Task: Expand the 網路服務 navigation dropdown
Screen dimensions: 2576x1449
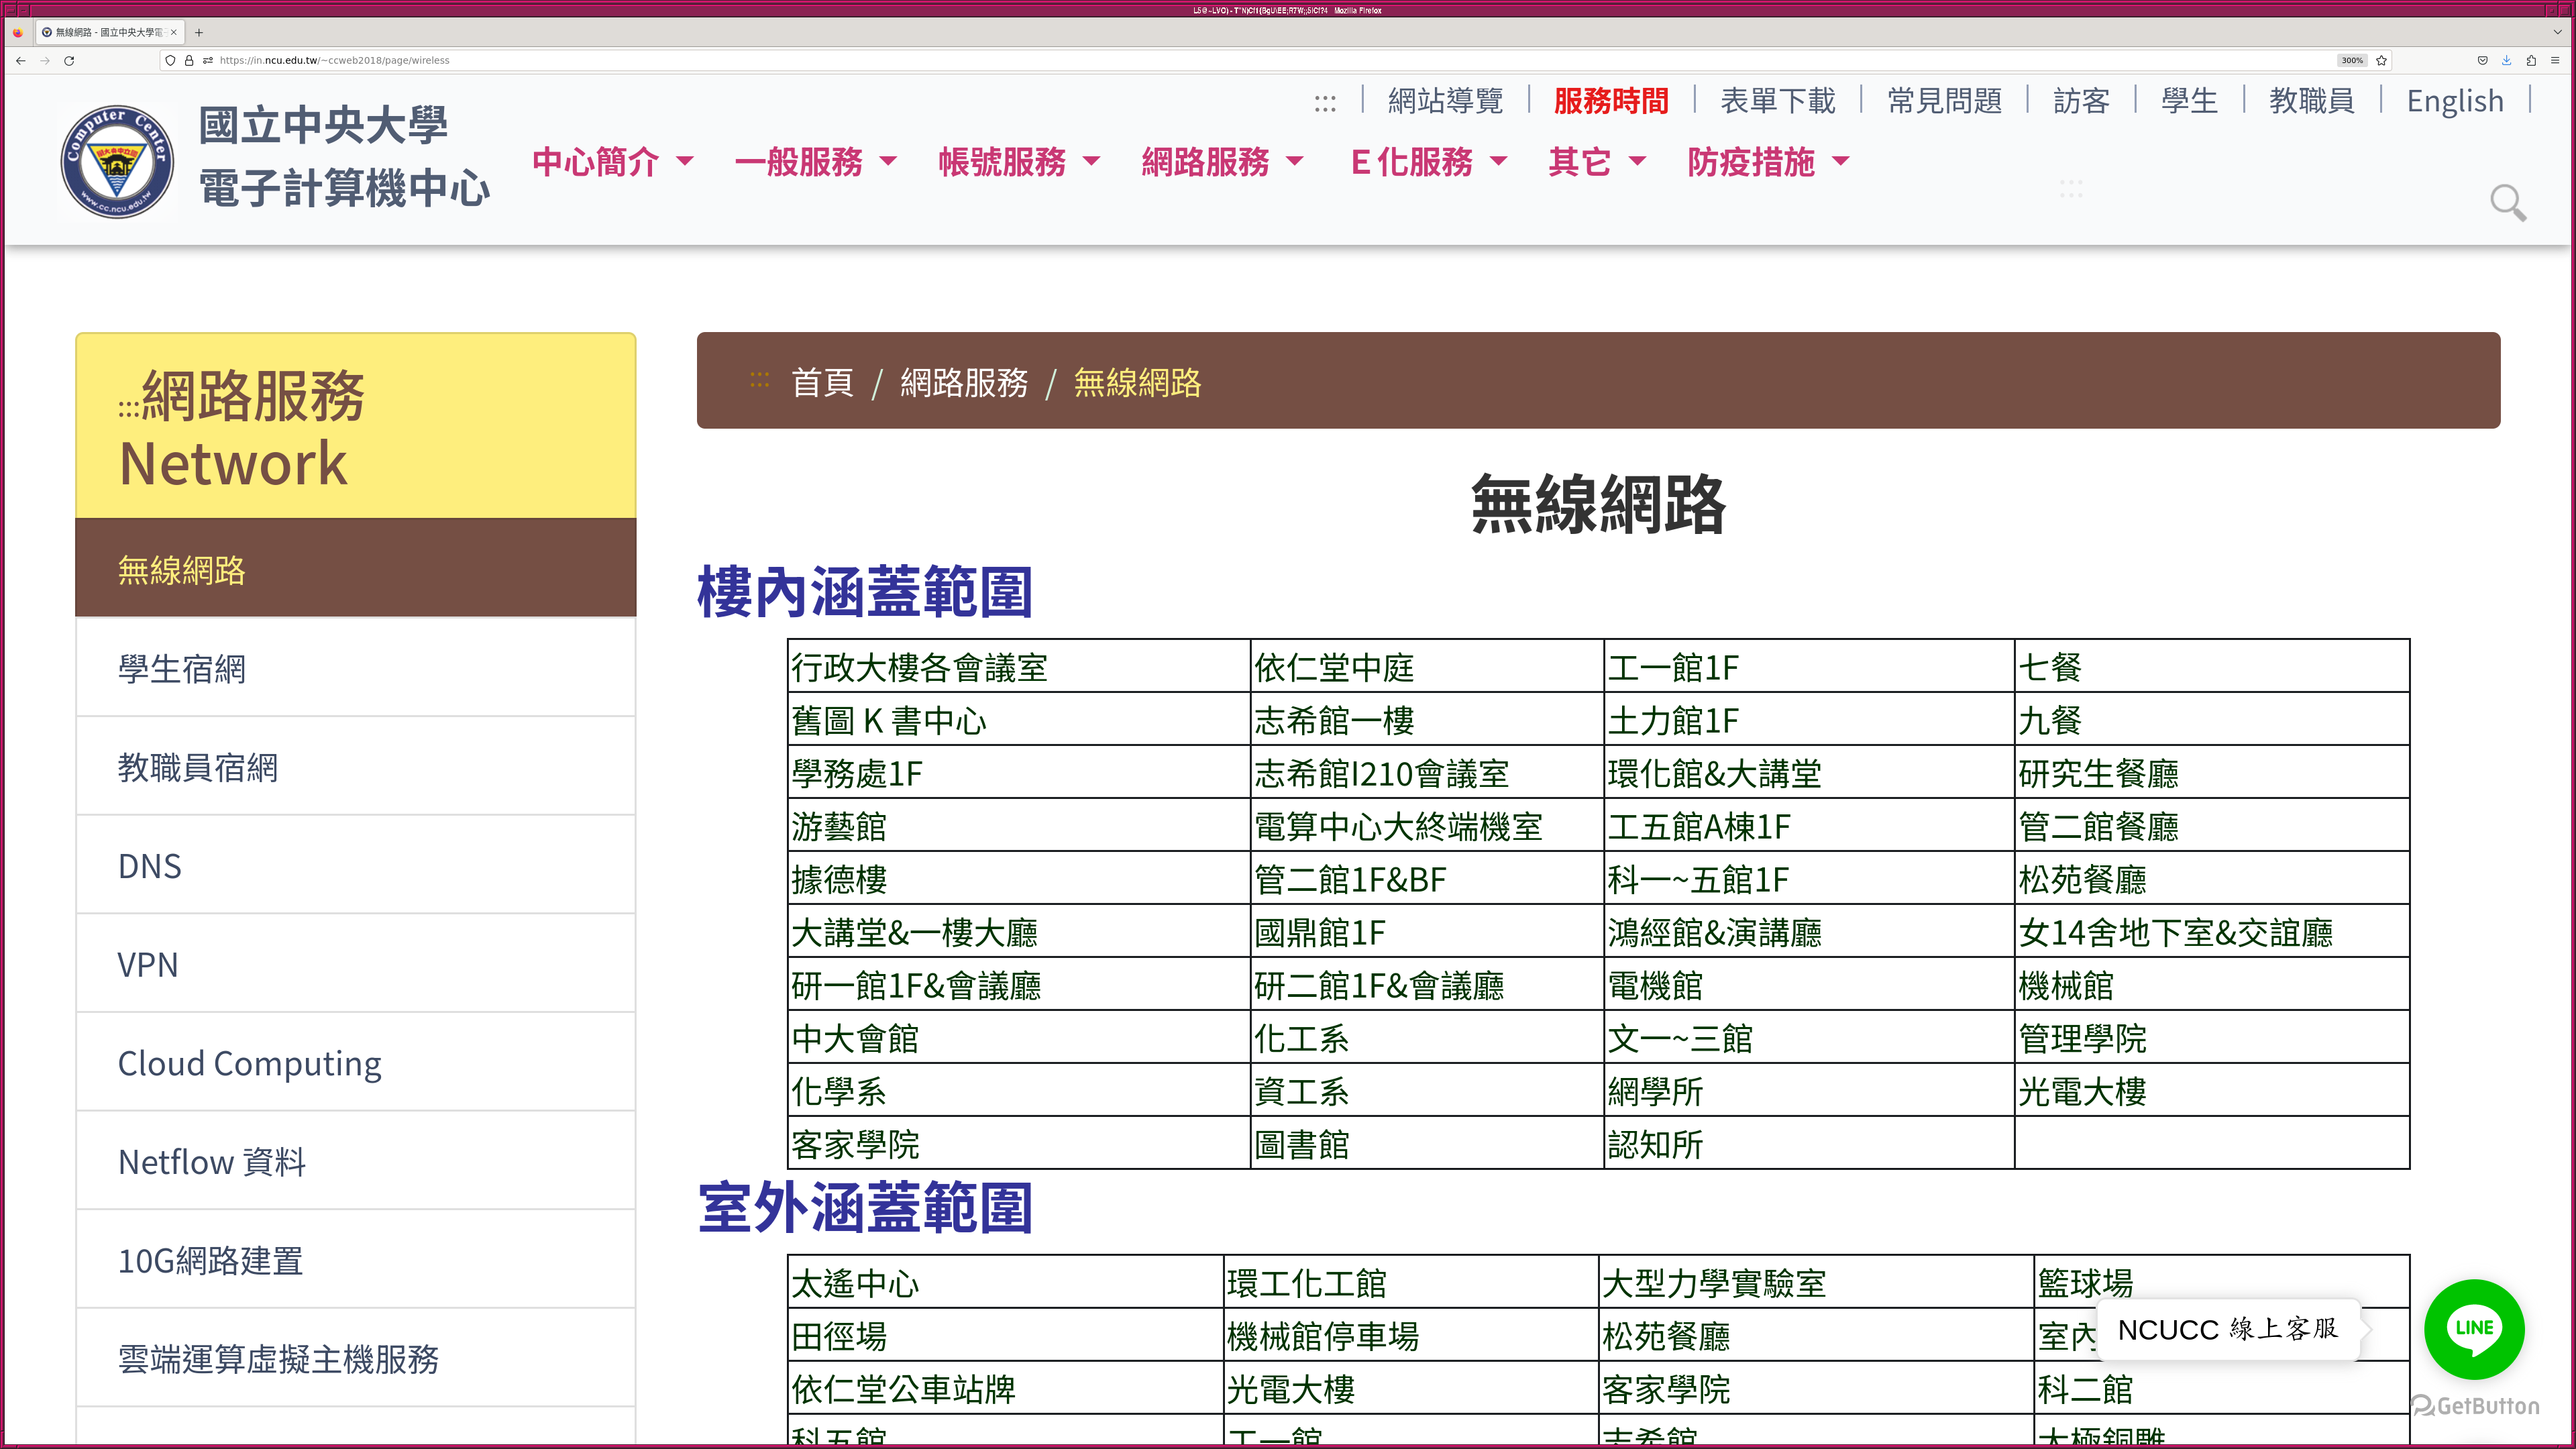Action: 1222,161
